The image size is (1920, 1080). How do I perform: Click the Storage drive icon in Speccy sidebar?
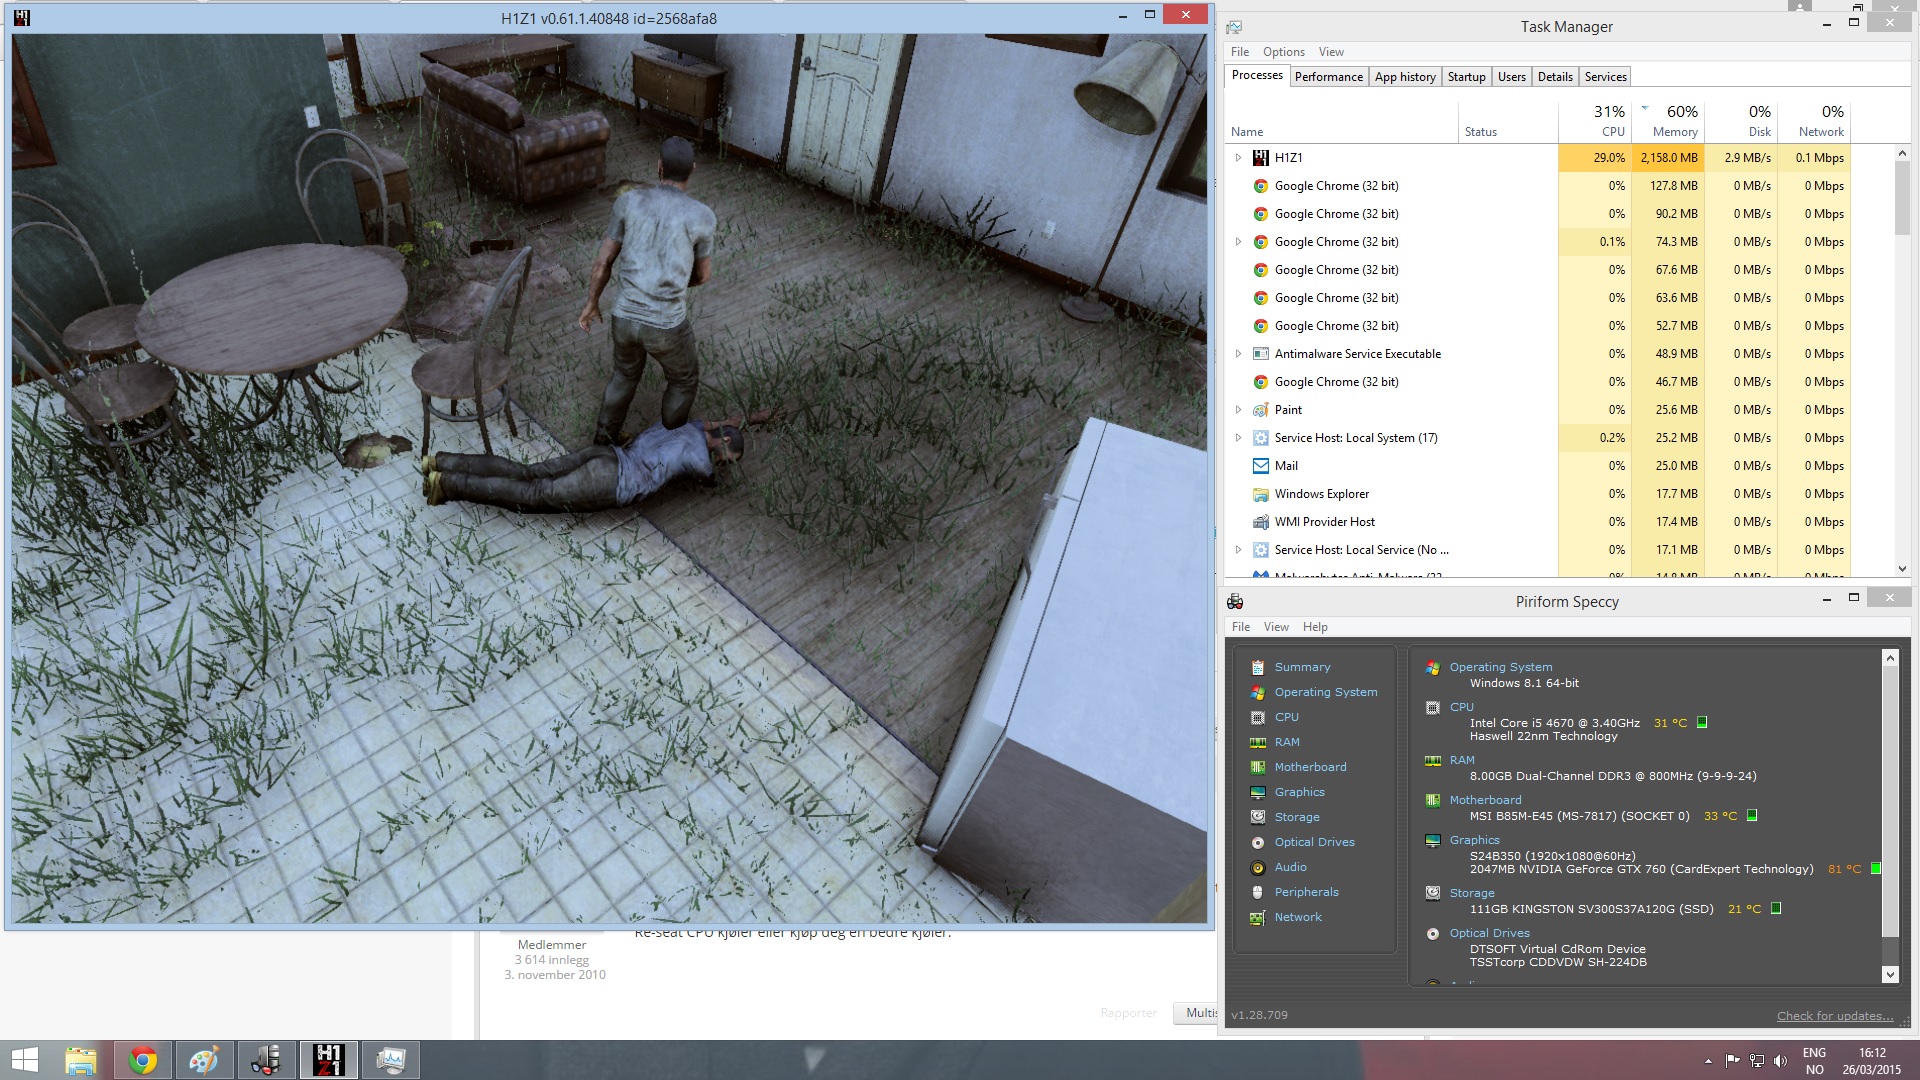click(x=1258, y=817)
